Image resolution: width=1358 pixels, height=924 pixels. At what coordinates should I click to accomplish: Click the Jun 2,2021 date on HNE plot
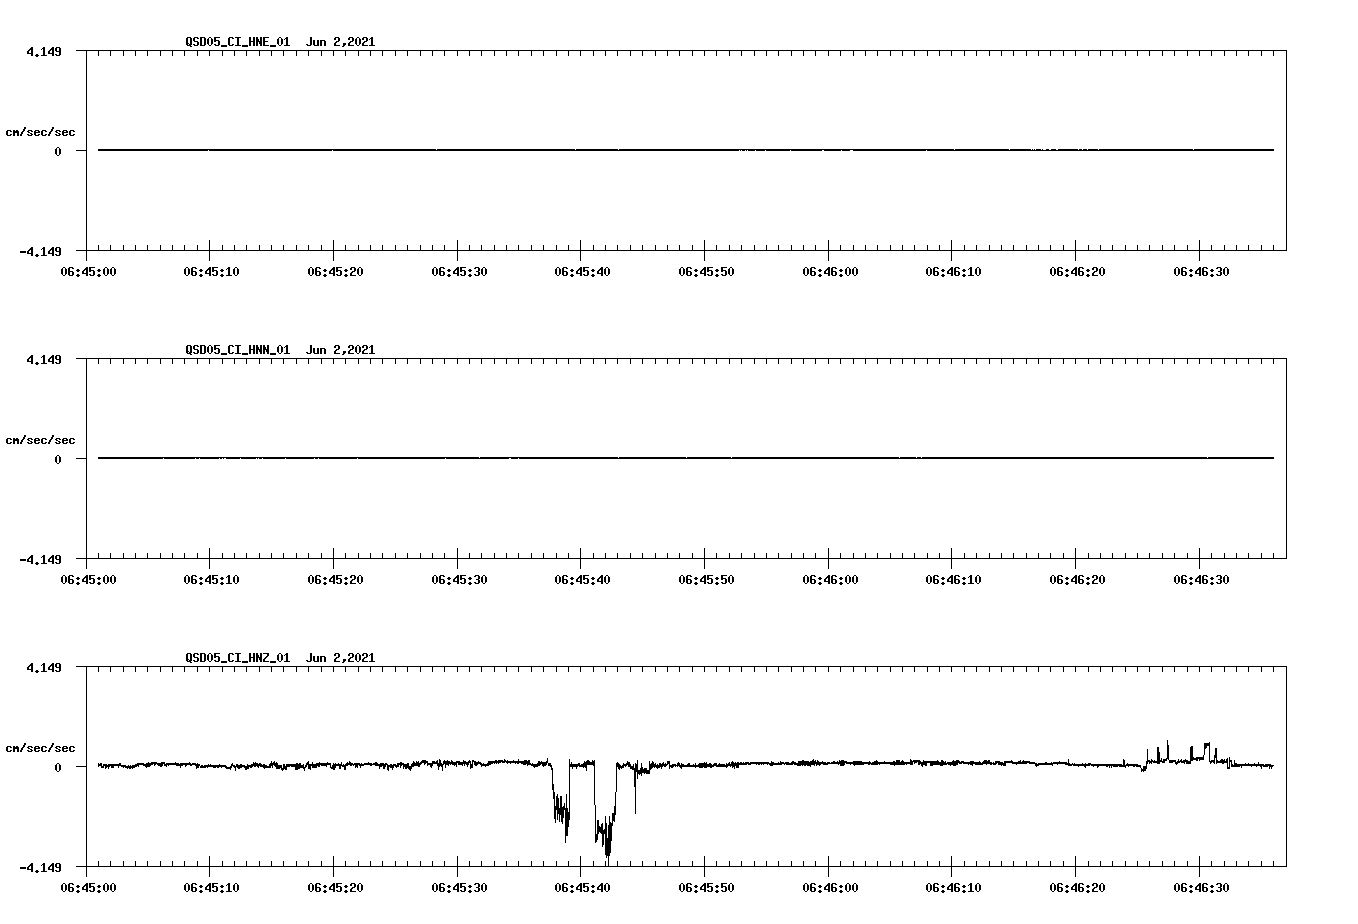click(340, 42)
